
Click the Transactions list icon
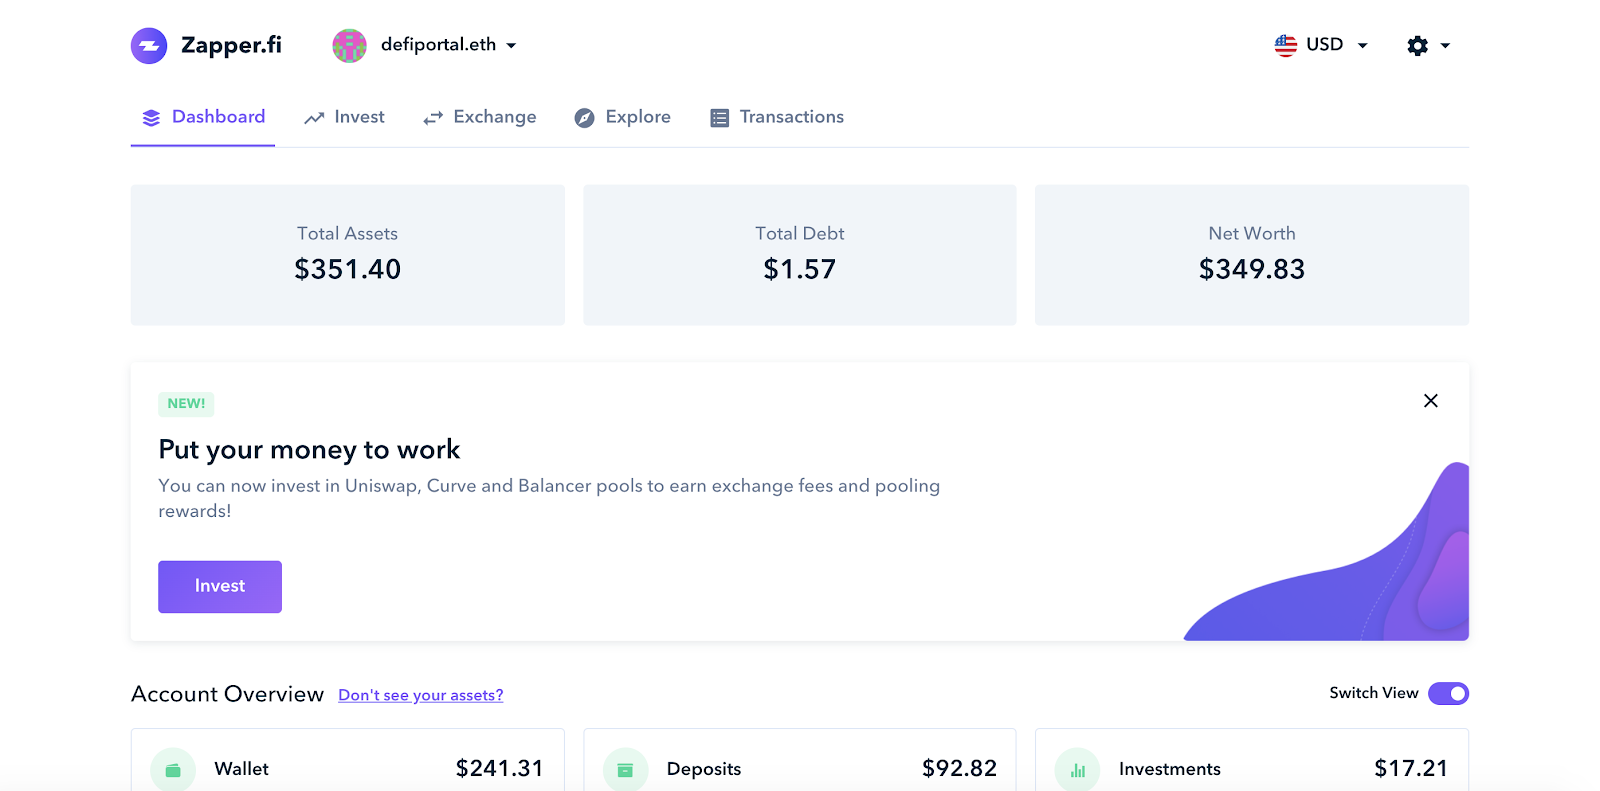tap(718, 117)
